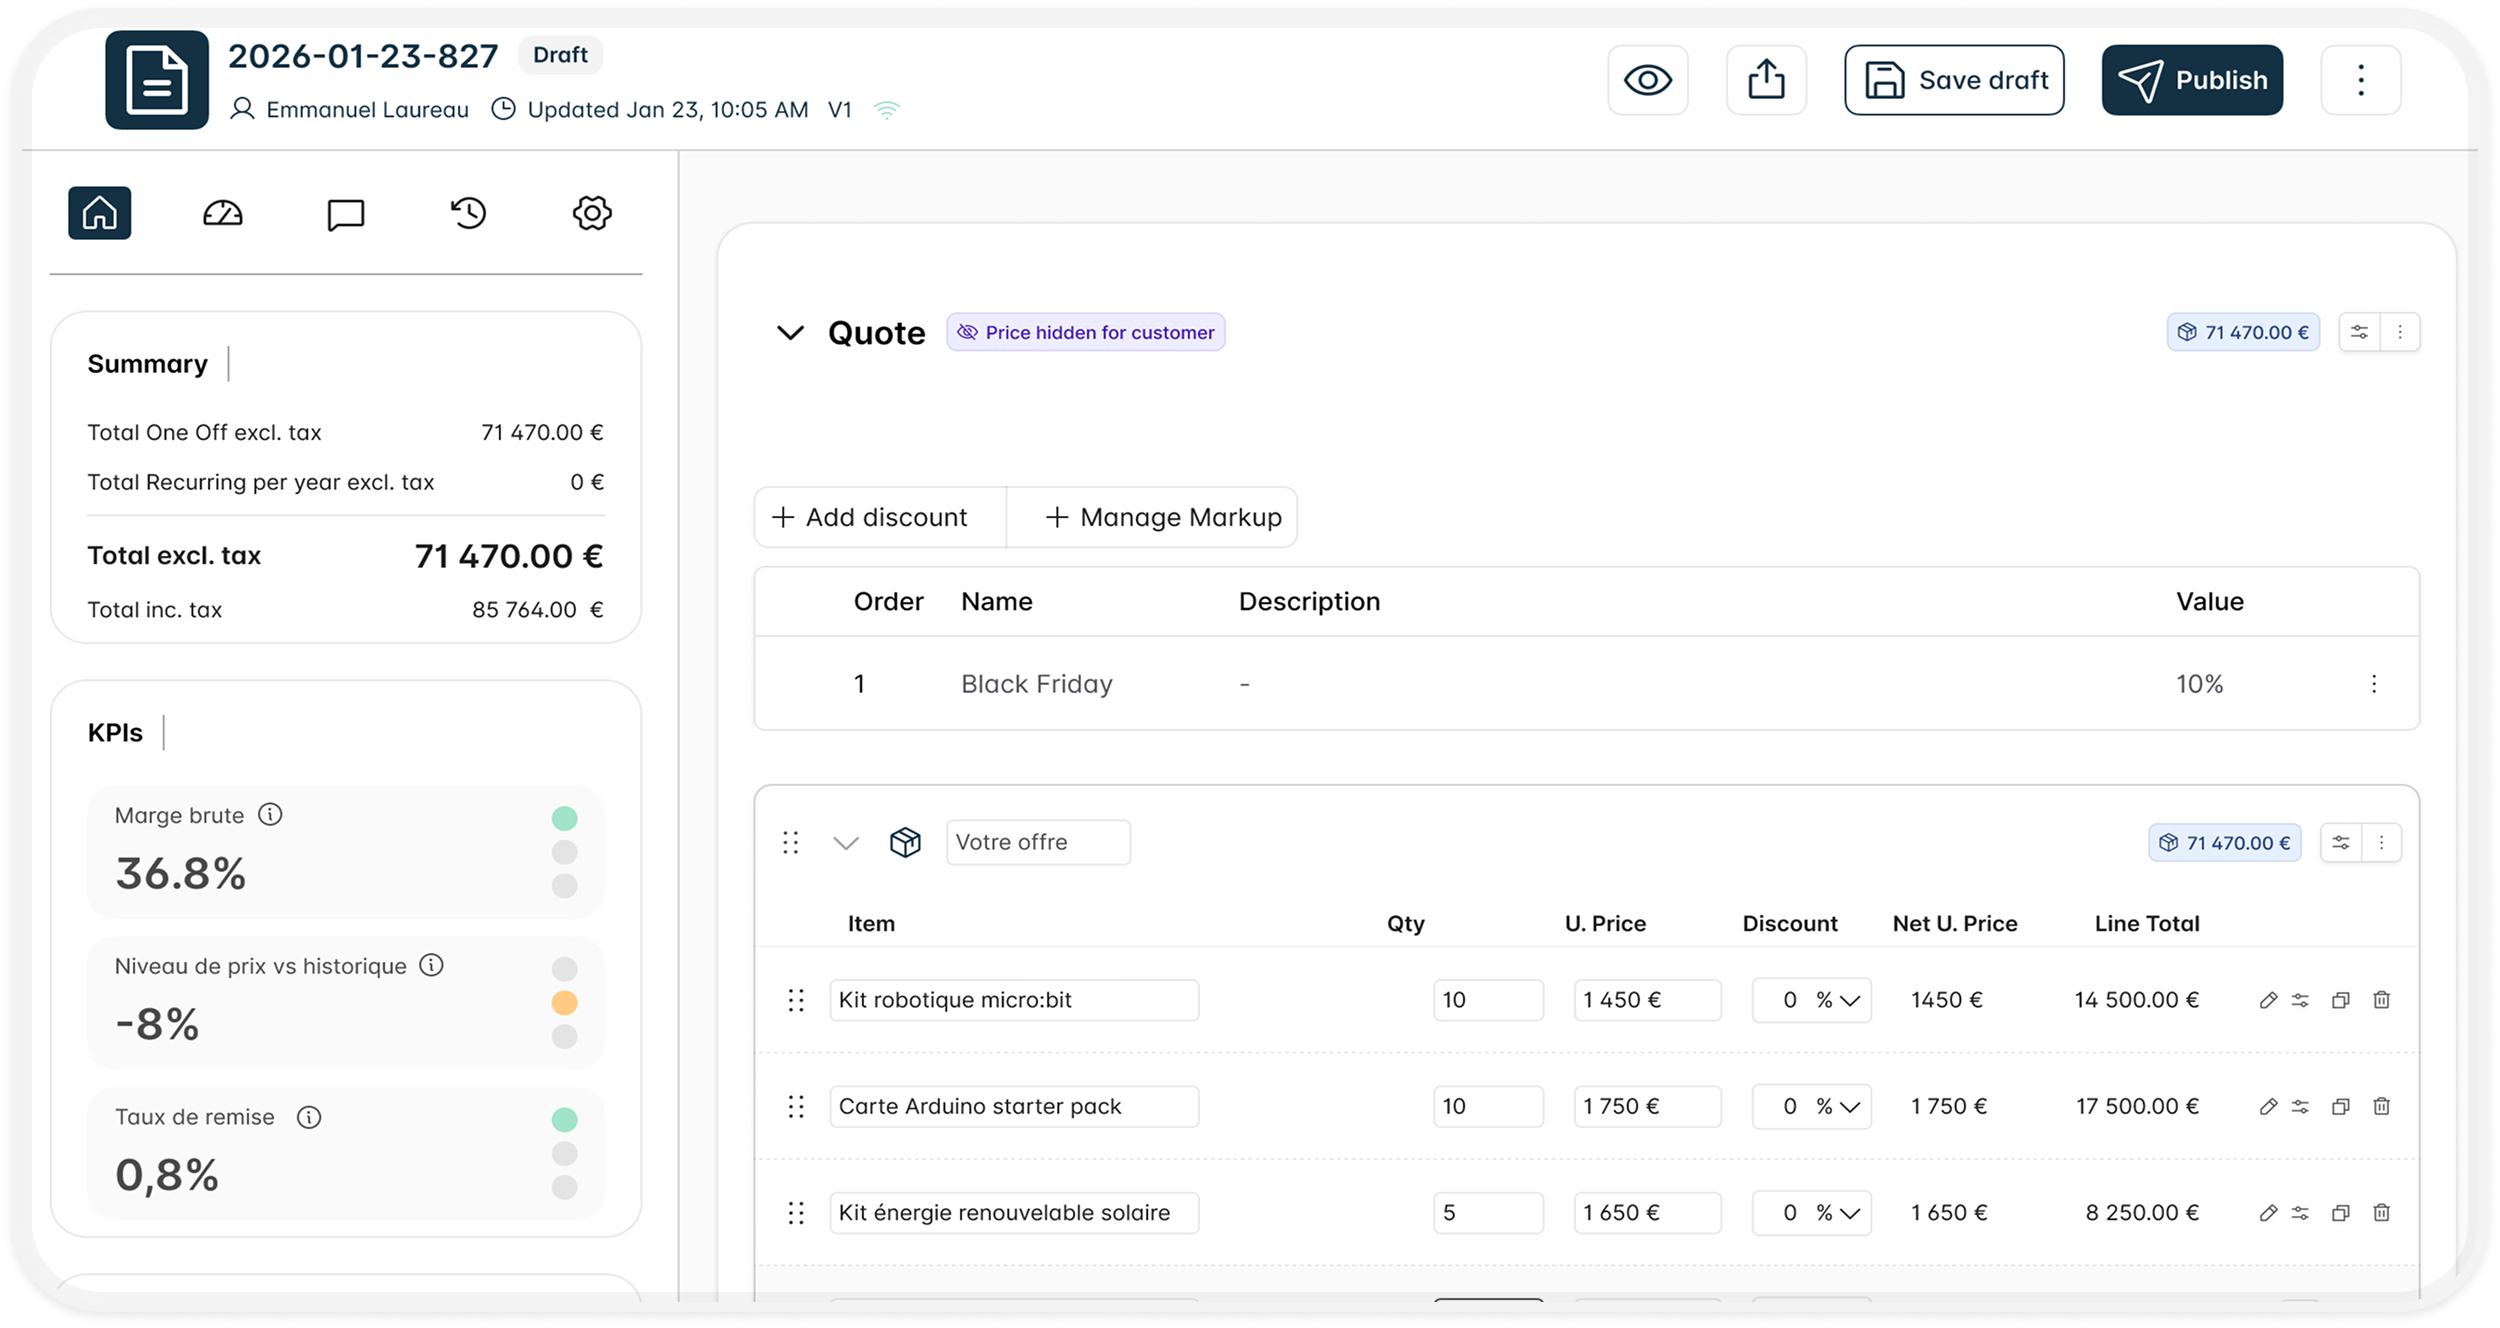Collapse the Votre offre group chevron
Screen dimensions: 2500x1328
pyautogui.click(x=846, y=843)
